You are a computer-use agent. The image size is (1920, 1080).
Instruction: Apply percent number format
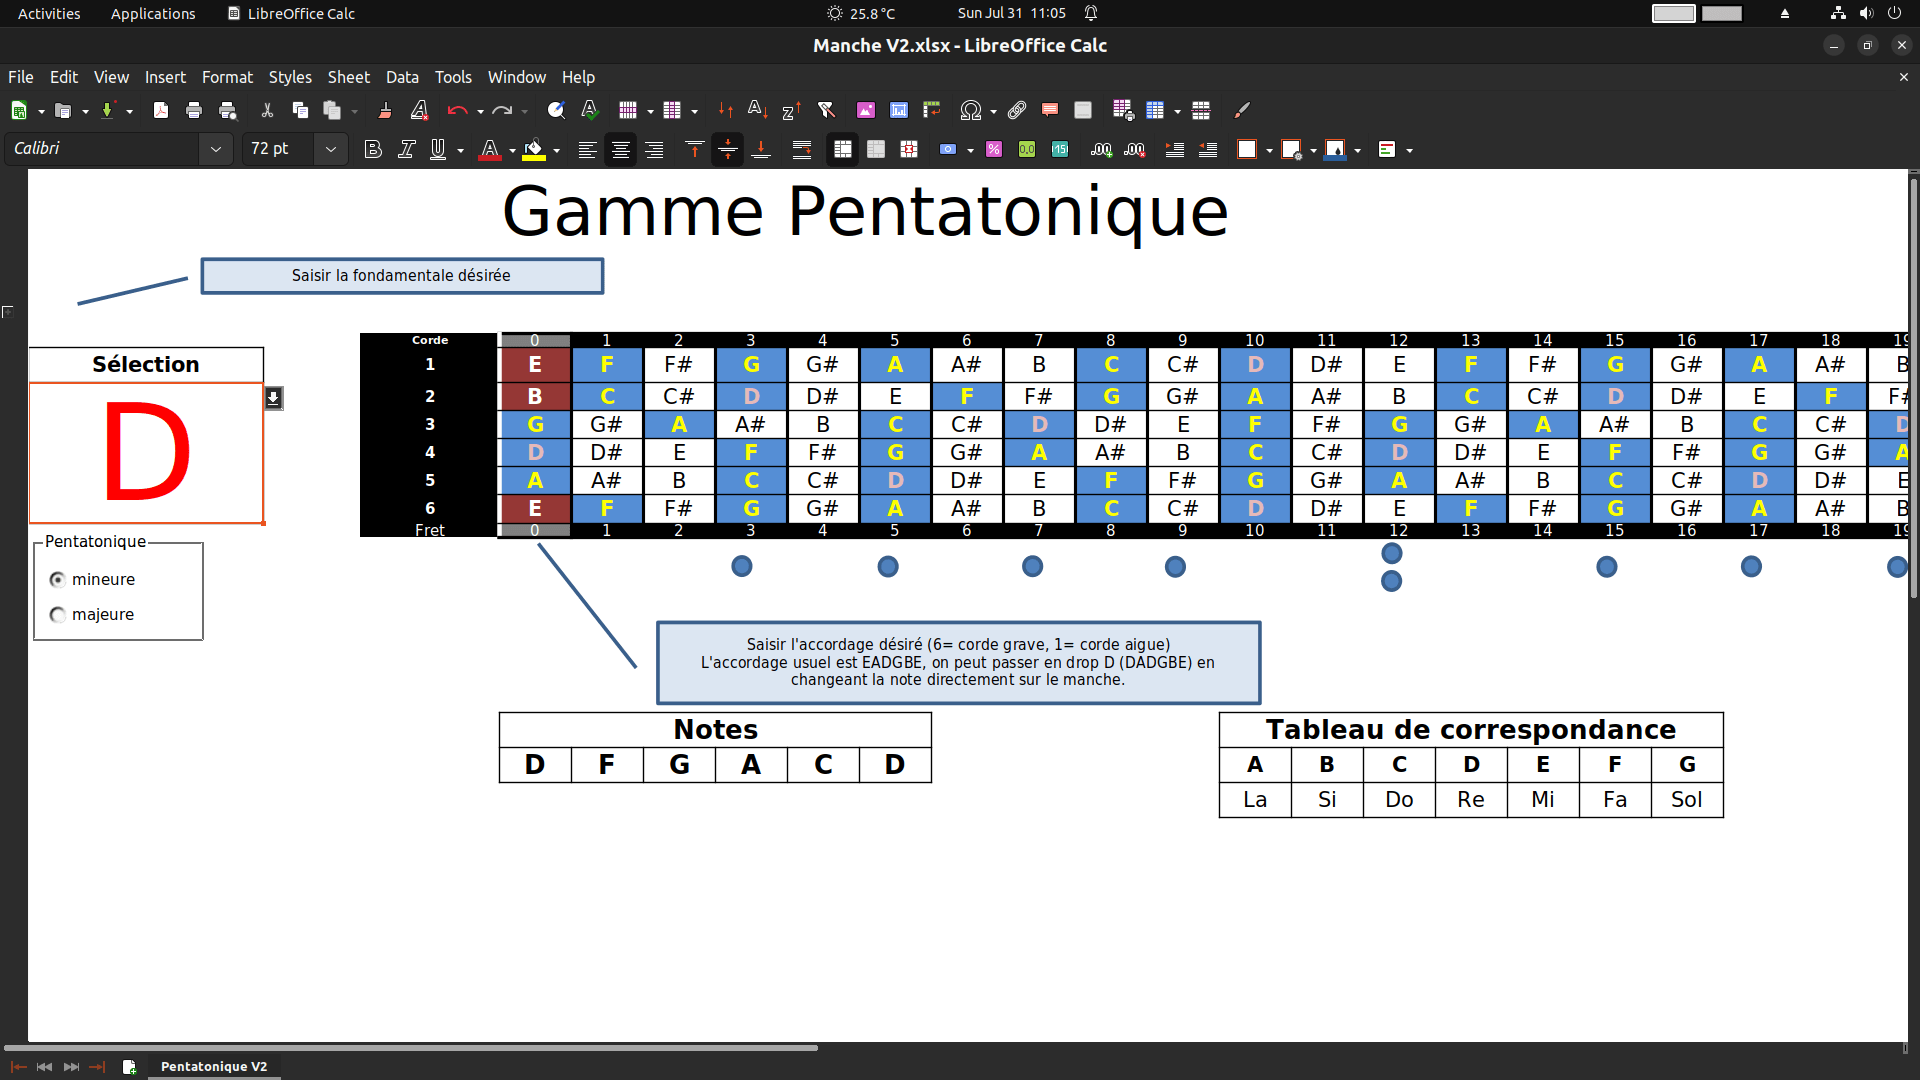(x=993, y=150)
